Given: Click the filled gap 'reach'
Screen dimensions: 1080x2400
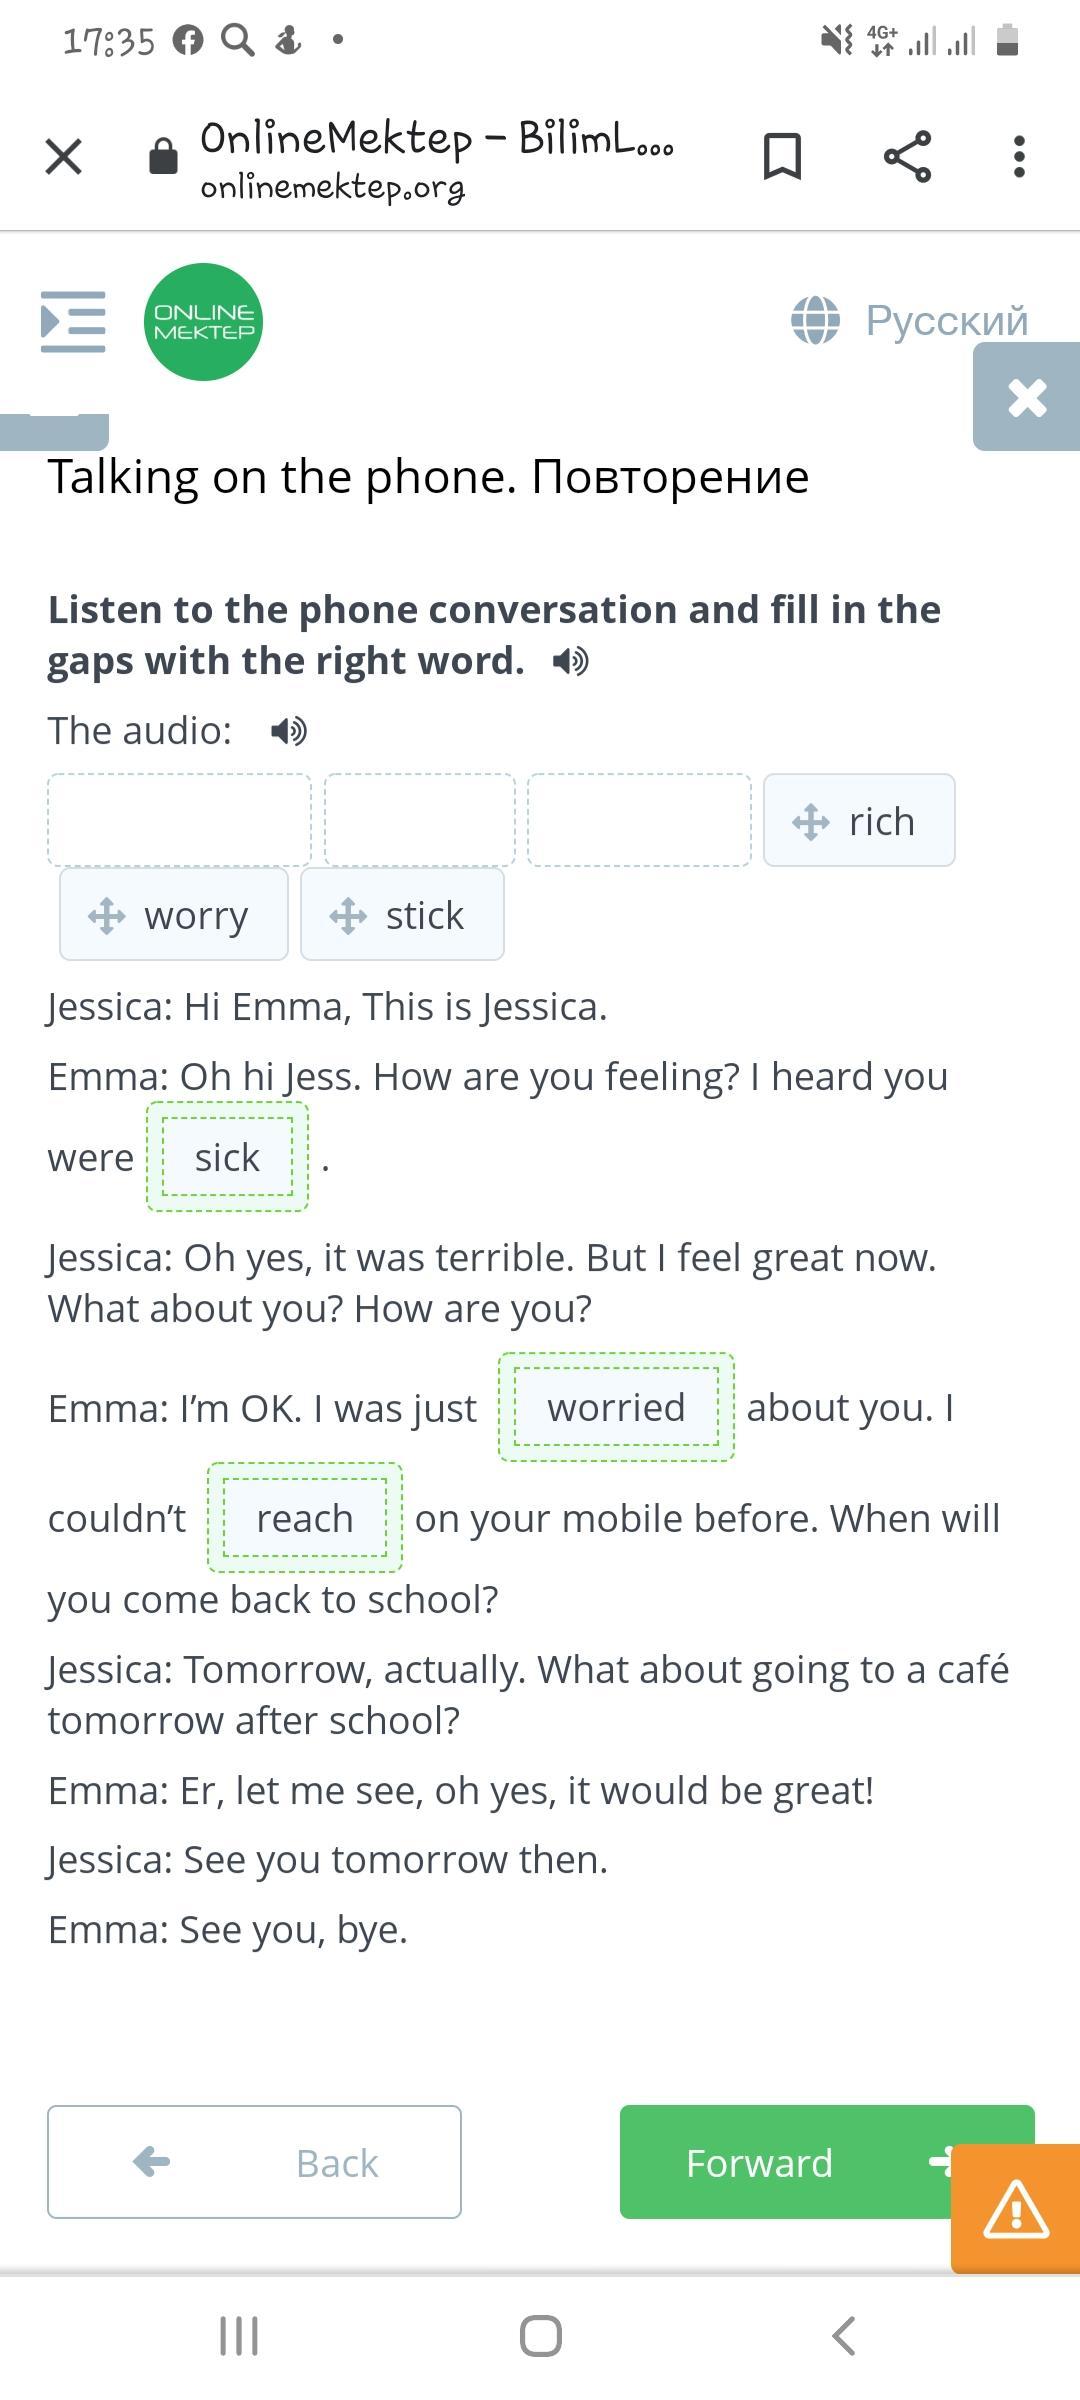Looking at the screenshot, I should point(305,1518).
